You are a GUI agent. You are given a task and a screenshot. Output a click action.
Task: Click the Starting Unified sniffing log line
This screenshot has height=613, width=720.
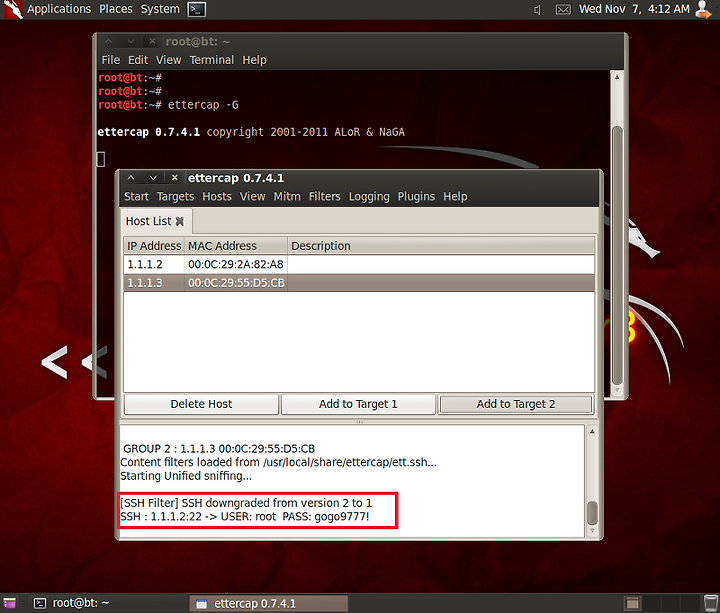[x=186, y=476]
